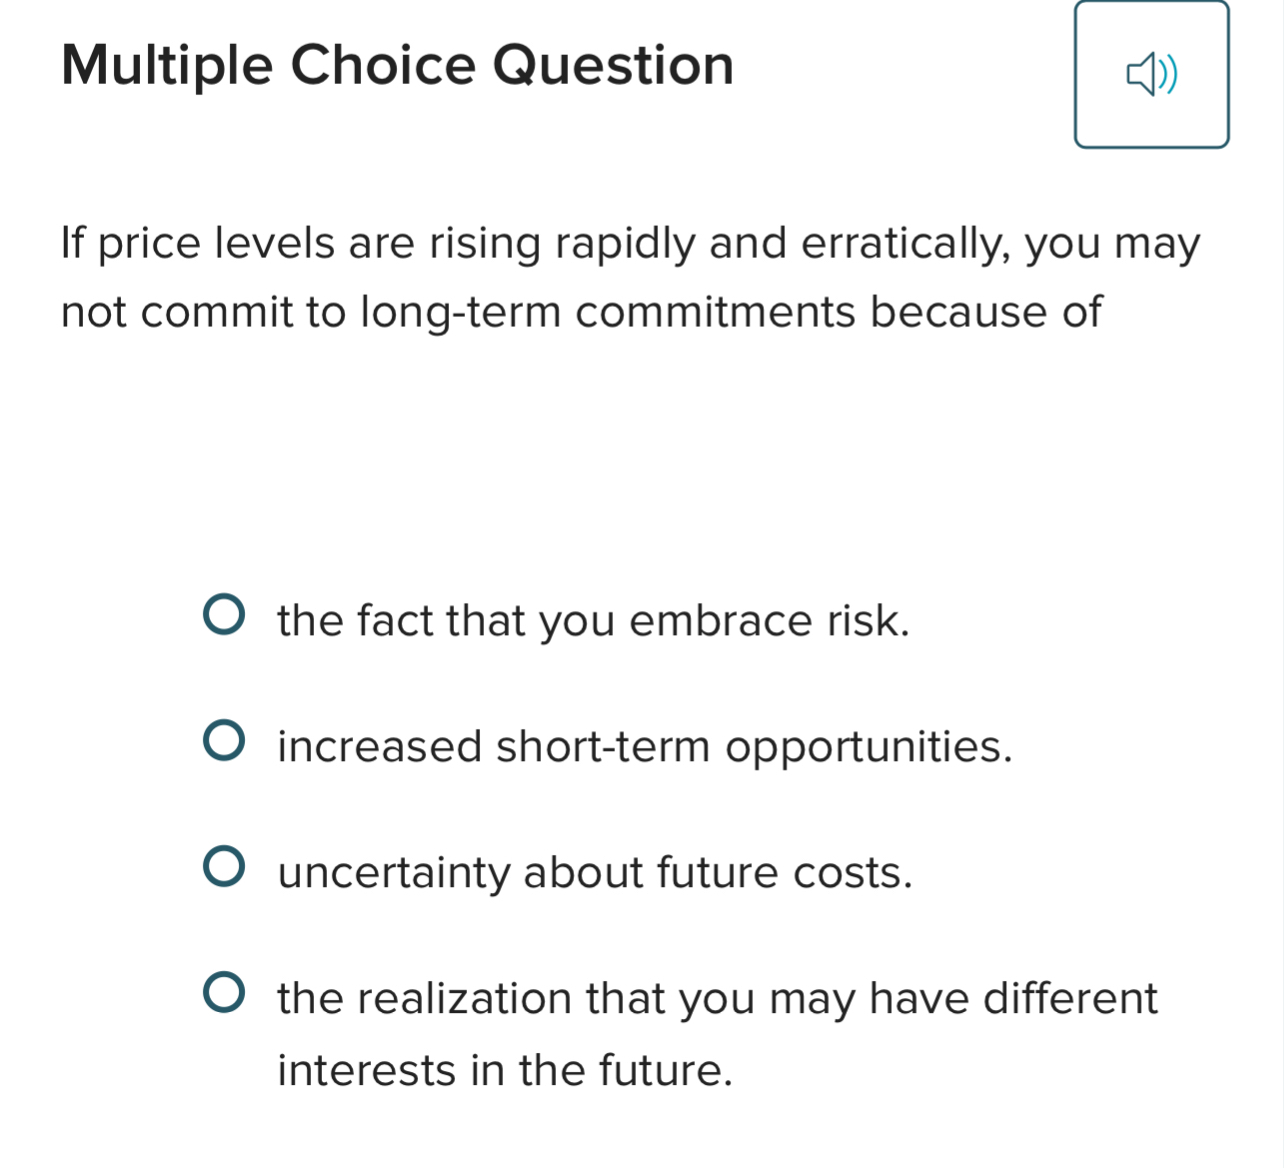
Task: Select the radio button for the last answer
Action: (226, 994)
